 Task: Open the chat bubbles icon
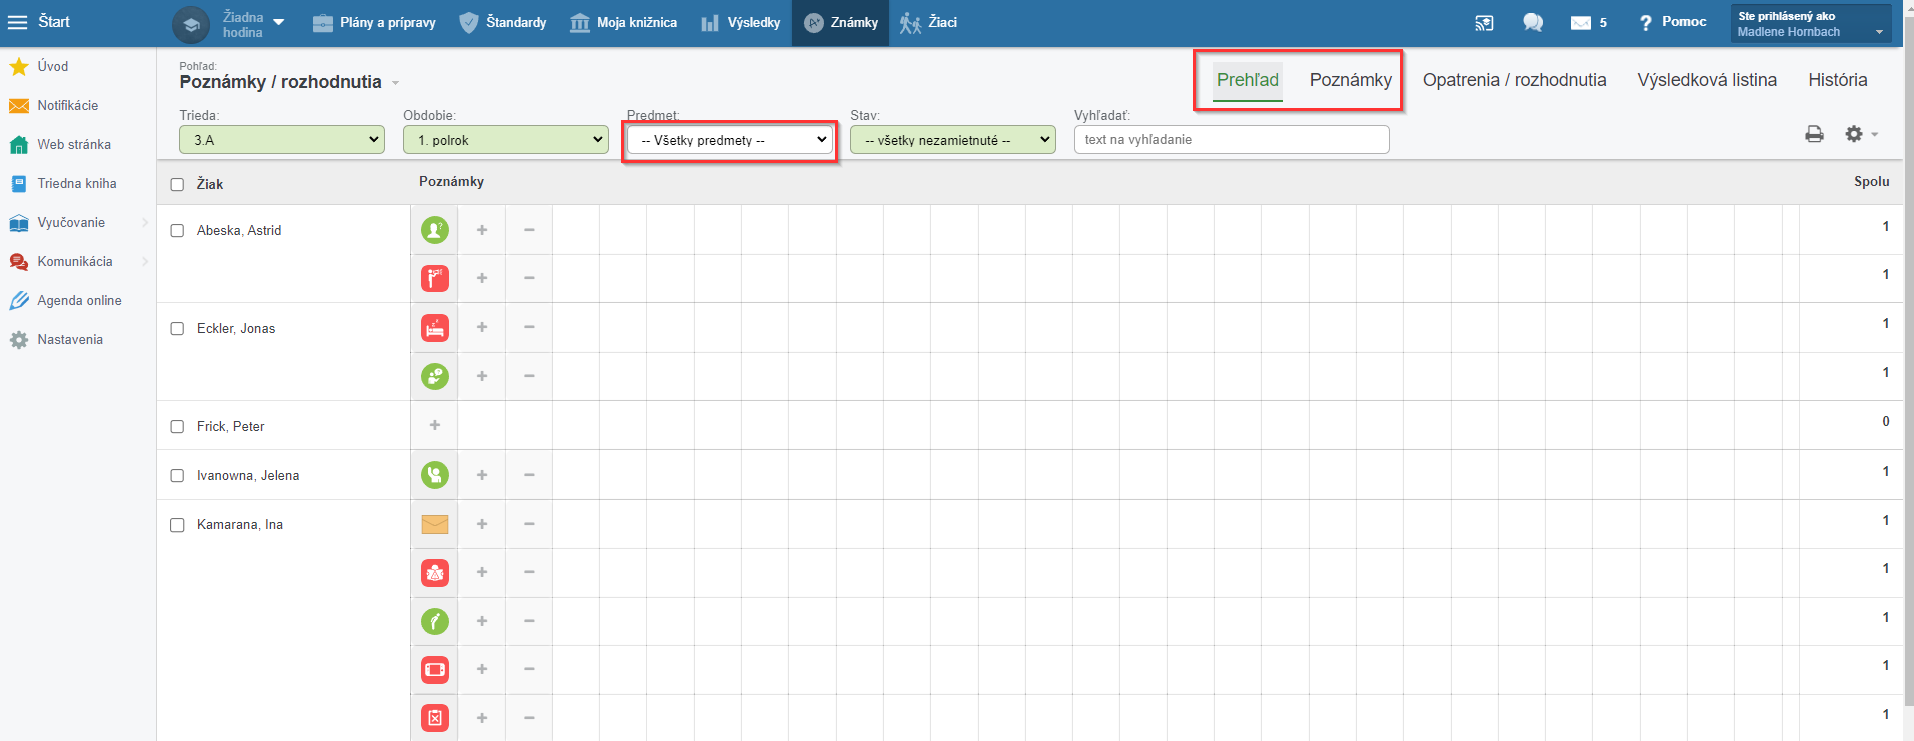click(x=1532, y=23)
